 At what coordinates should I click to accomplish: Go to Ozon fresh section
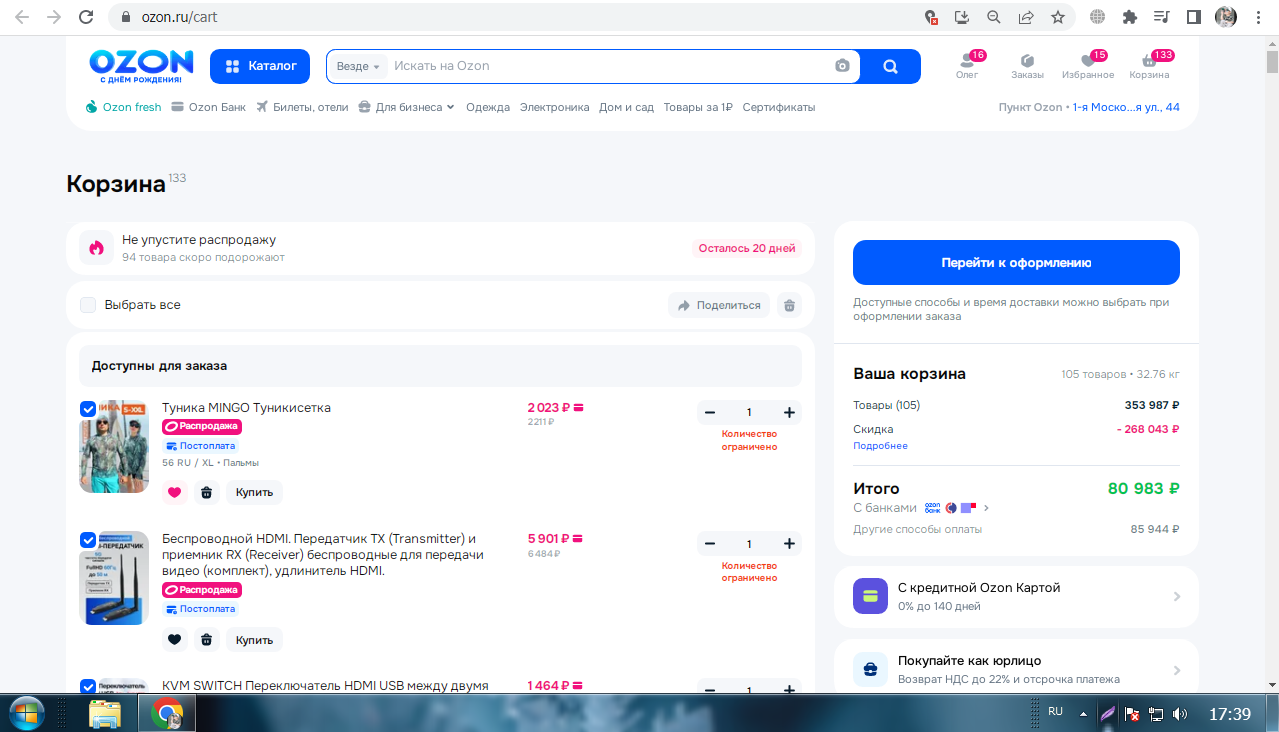pyautogui.click(x=124, y=107)
